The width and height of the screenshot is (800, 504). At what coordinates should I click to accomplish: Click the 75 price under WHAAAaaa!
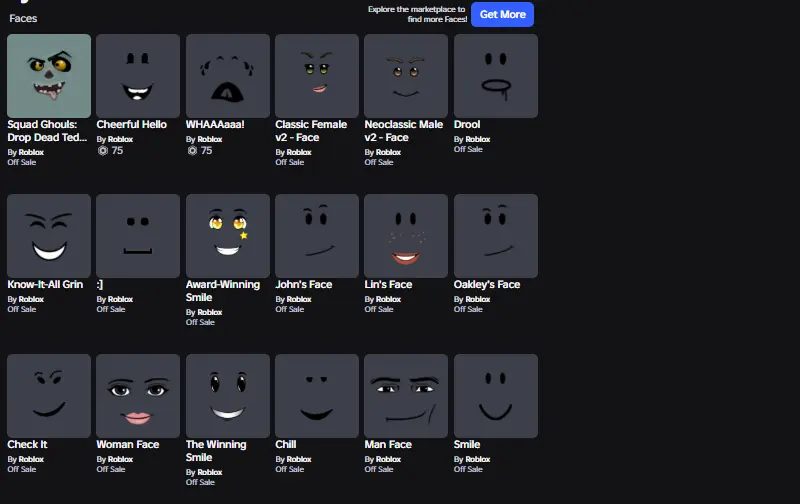coord(206,150)
